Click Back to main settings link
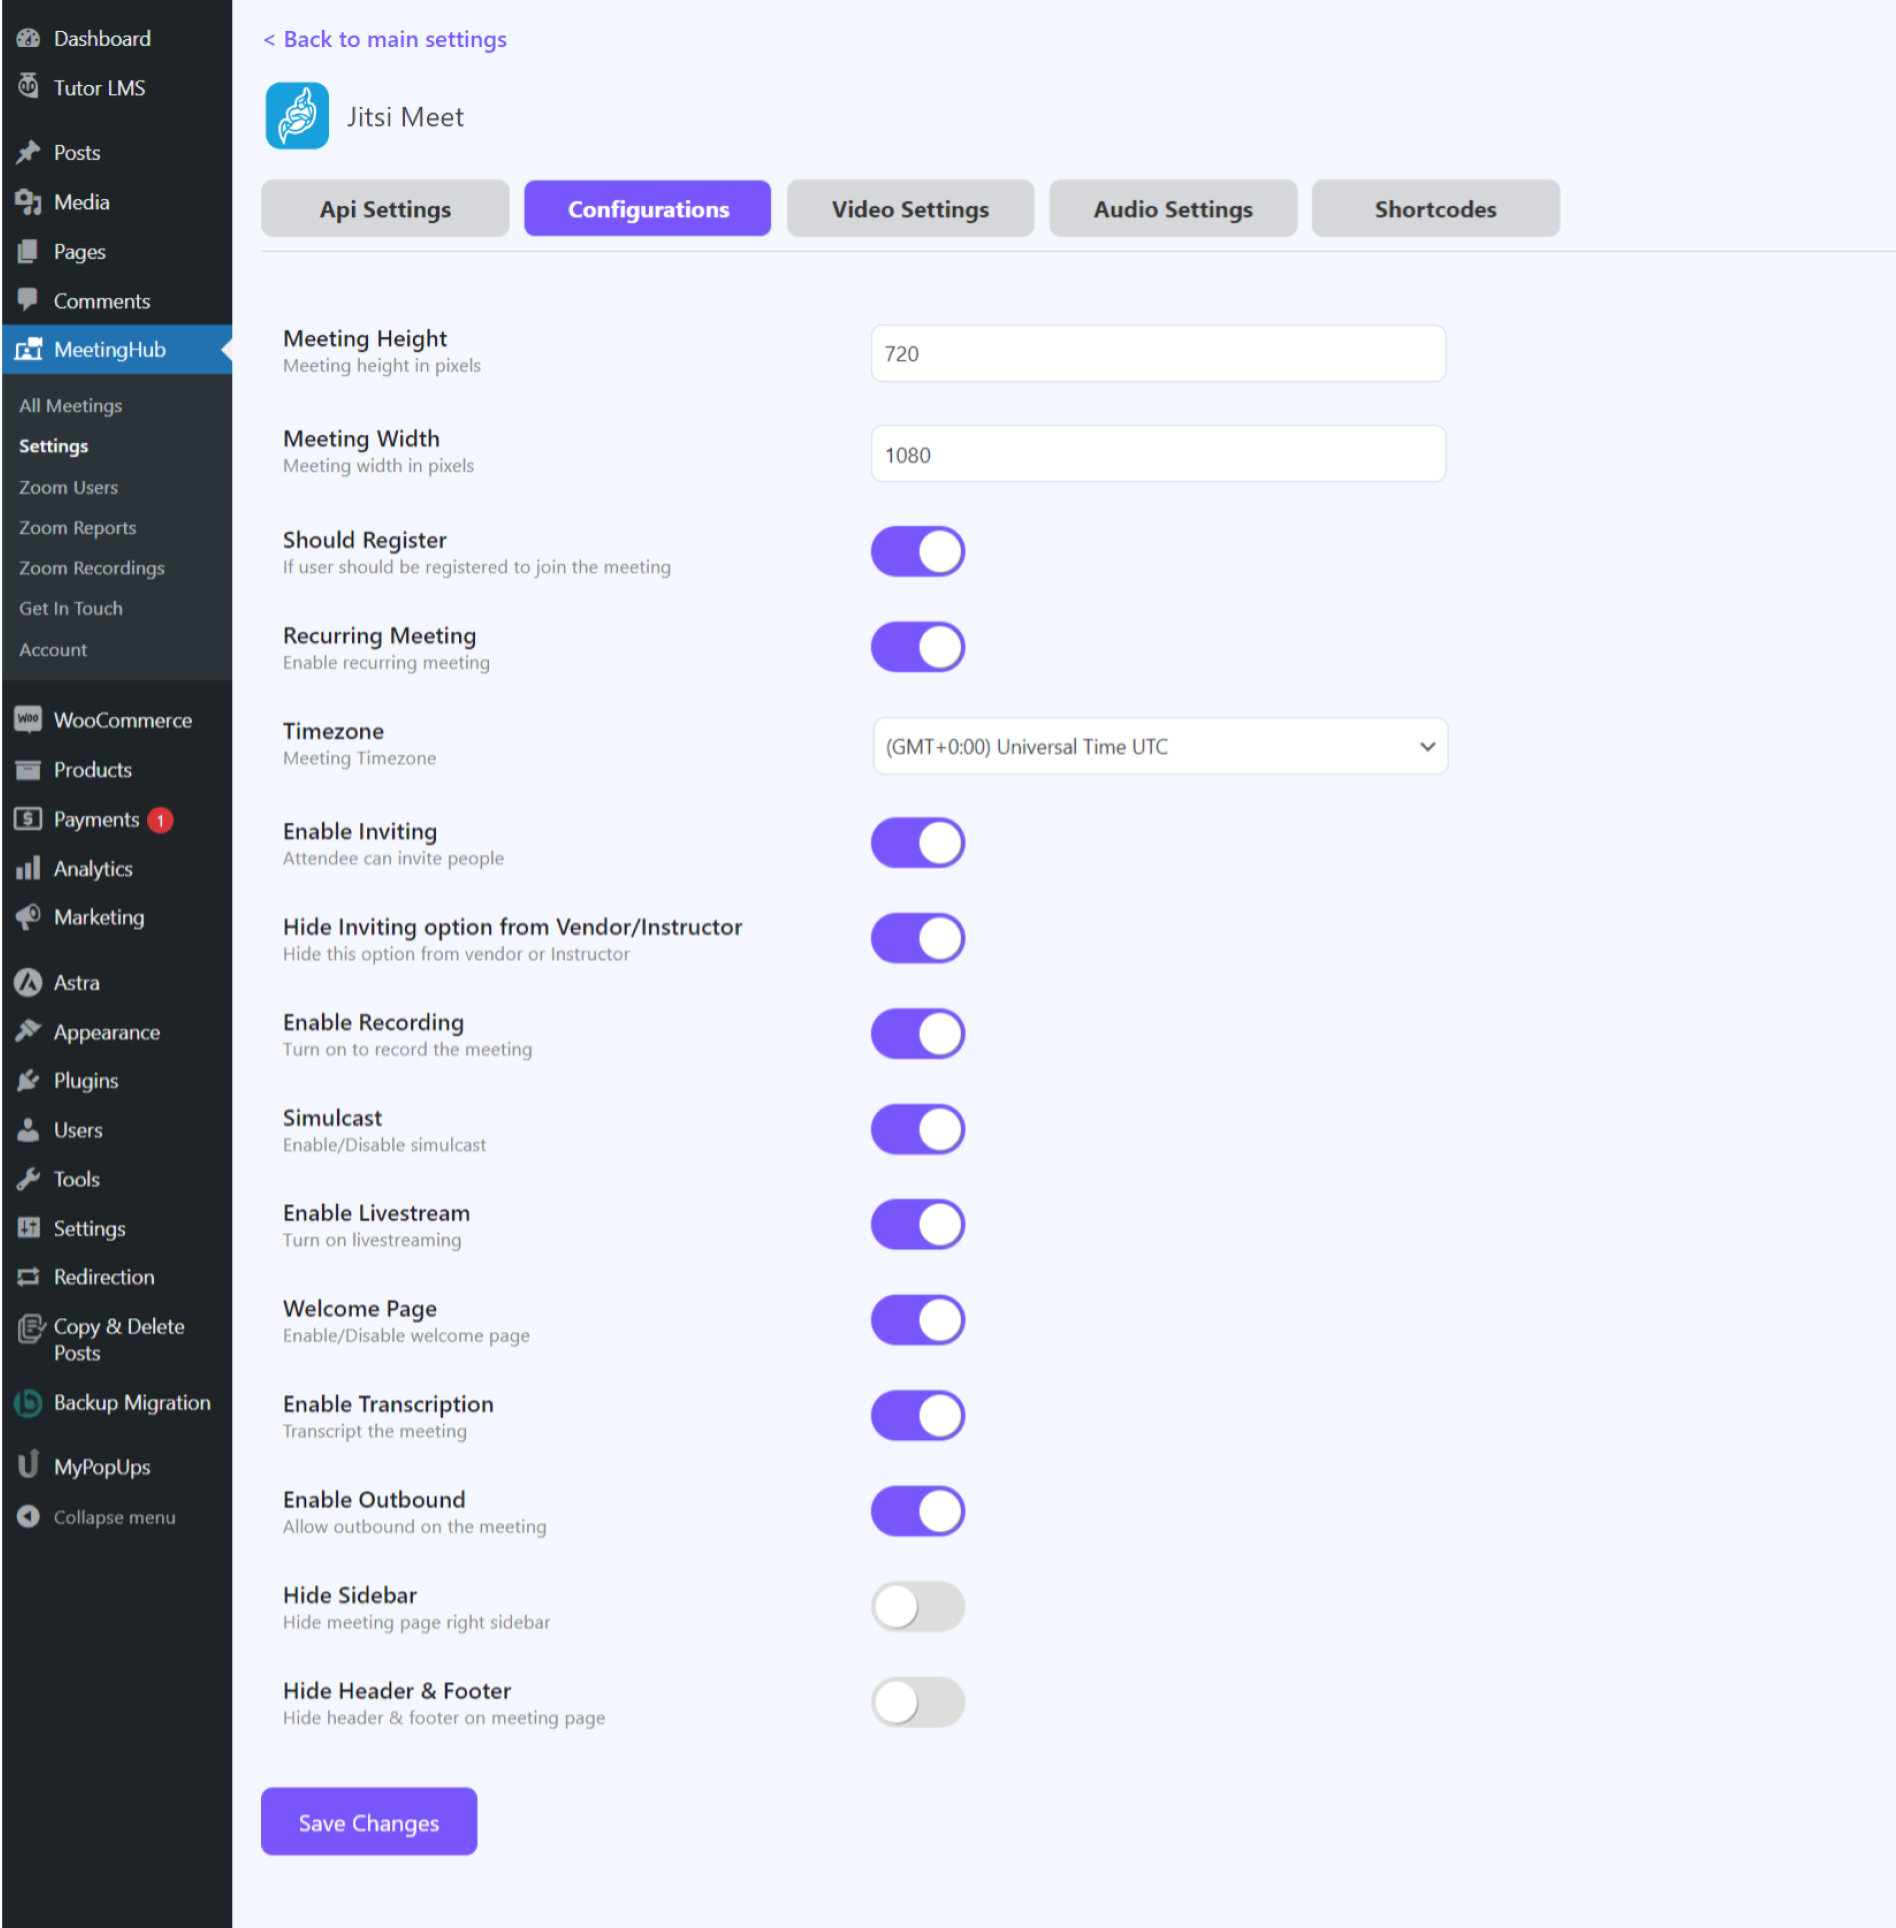This screenshot has height=1928, width=1896. (x=385, y=39)
